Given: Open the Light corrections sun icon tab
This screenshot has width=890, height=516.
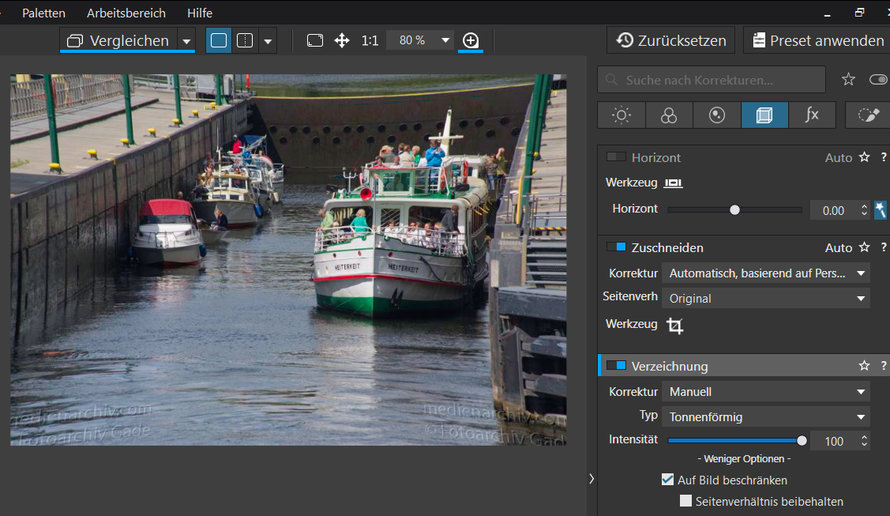Looking at the screenshot, I should [622, 115].
